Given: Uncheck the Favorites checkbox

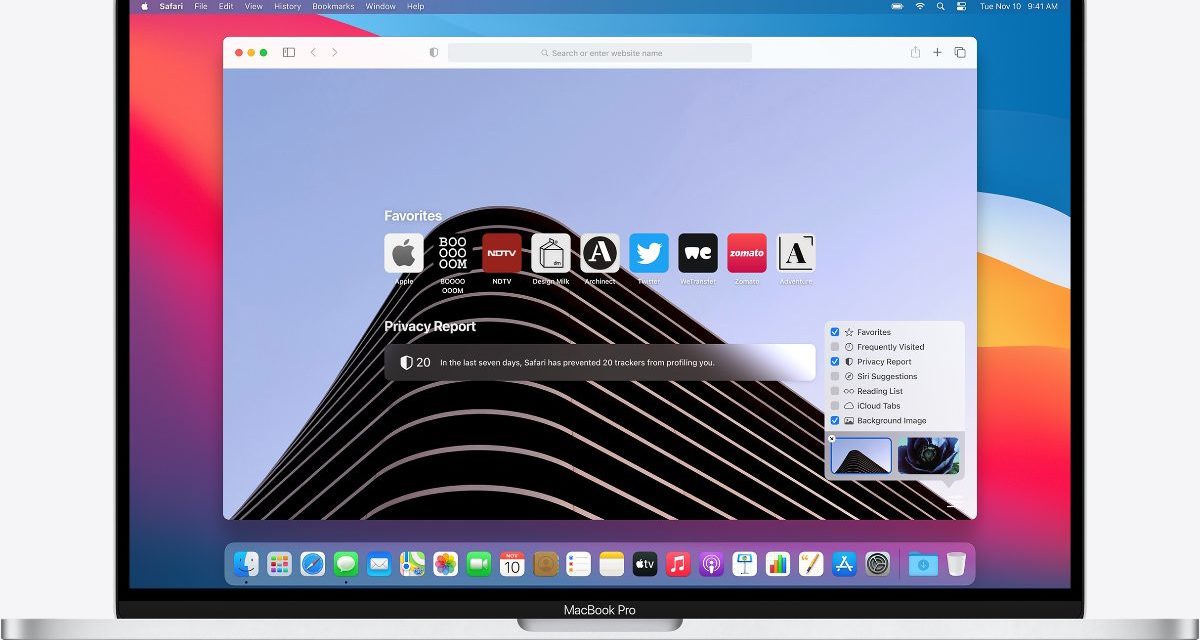Looking at the screenshot, I should point(835,332).
